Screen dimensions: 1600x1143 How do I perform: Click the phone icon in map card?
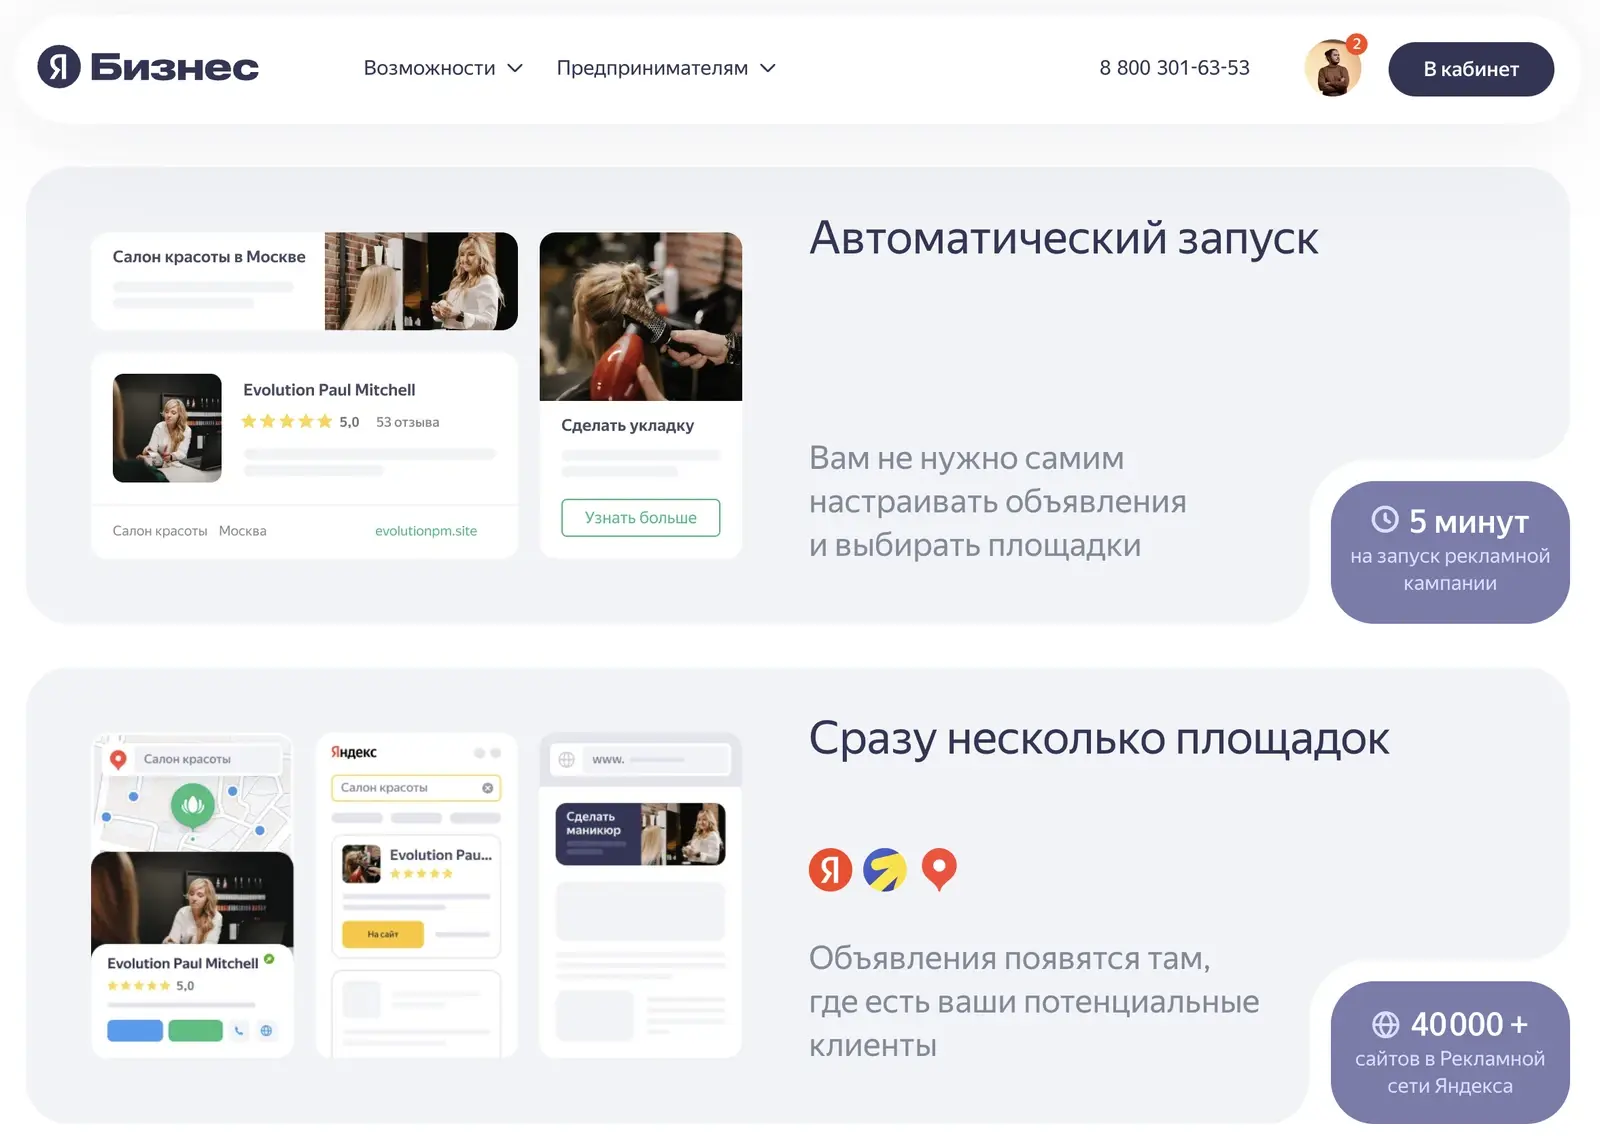pos(239,1031)
